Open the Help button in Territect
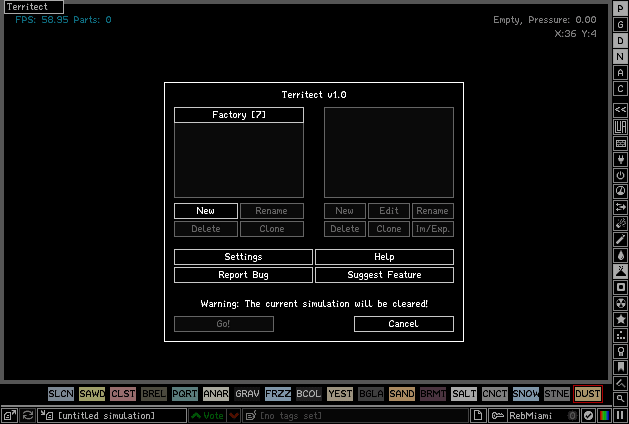629x424 pixels. pos(384,257)
